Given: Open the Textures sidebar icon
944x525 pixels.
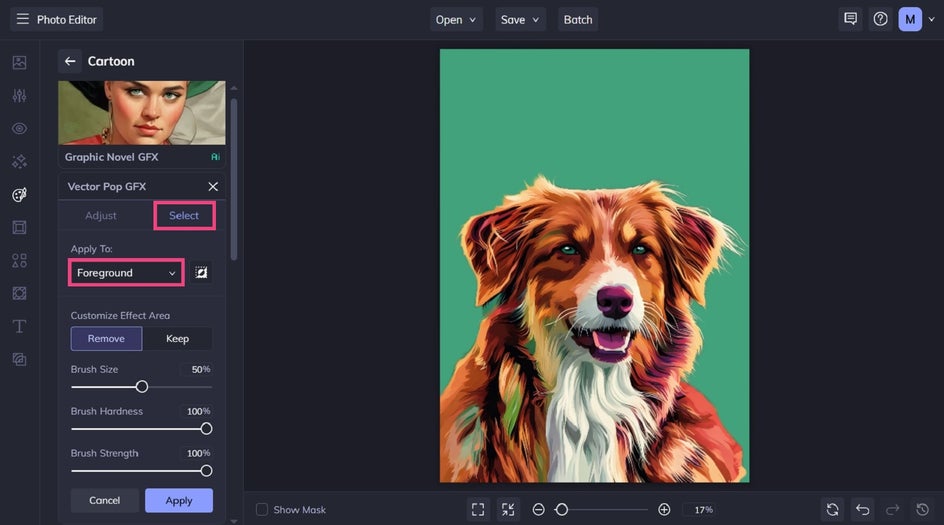Looking at the screenshot, I should pyautogui.click(x=19, y=293).
